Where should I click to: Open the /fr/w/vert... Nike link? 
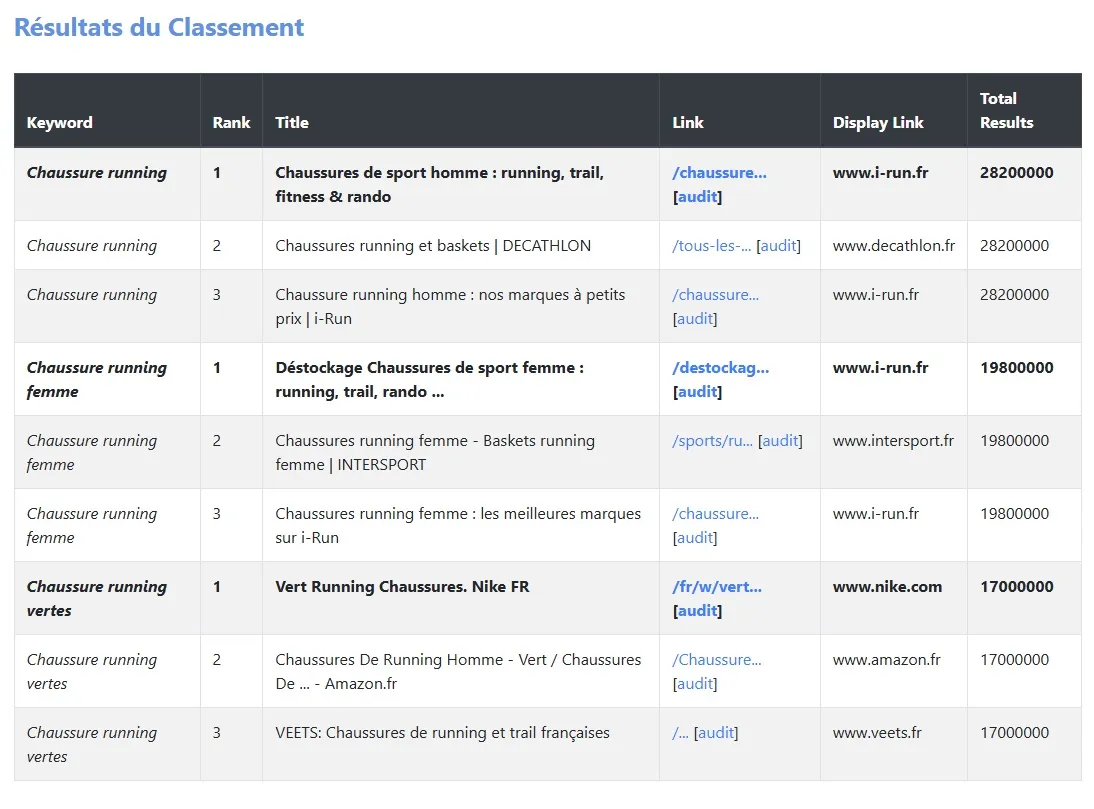pyautogui.click(x=717, y=587)
